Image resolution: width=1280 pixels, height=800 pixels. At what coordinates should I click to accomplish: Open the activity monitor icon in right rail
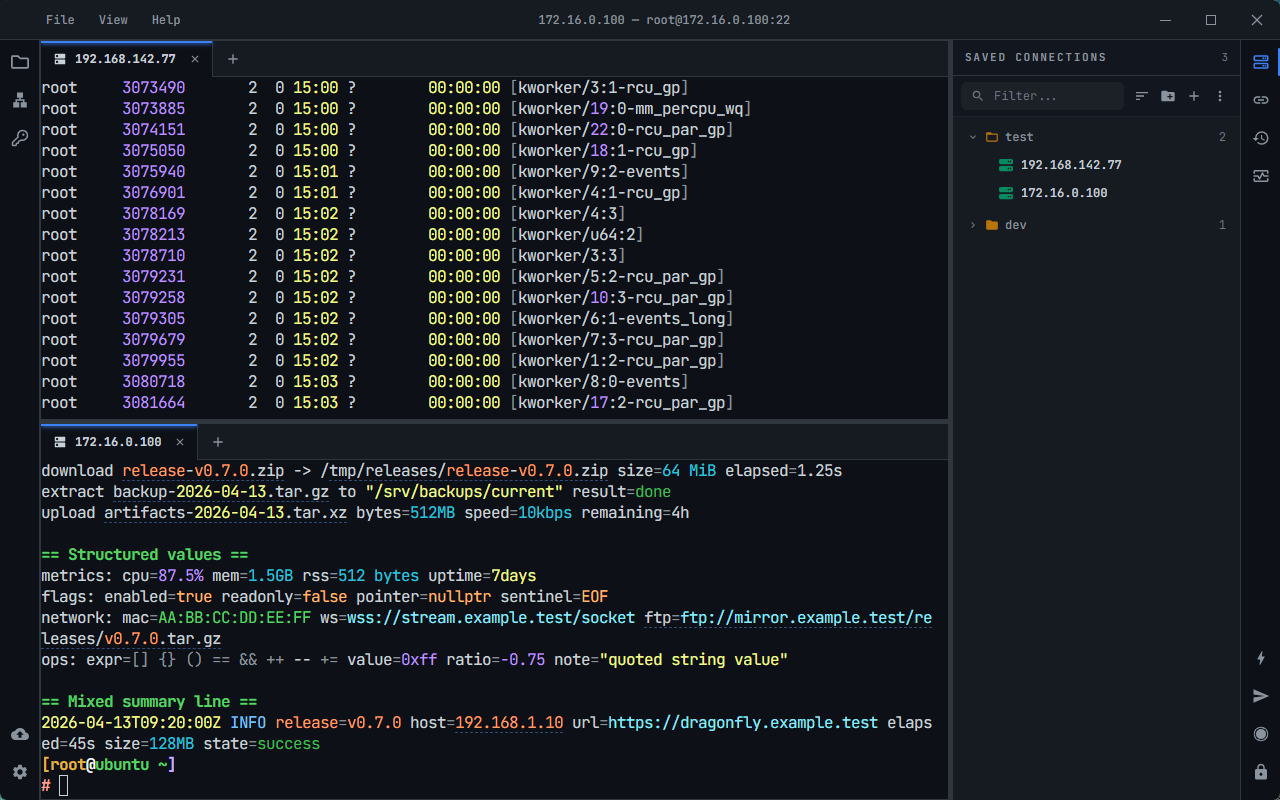coord(1261,176)
